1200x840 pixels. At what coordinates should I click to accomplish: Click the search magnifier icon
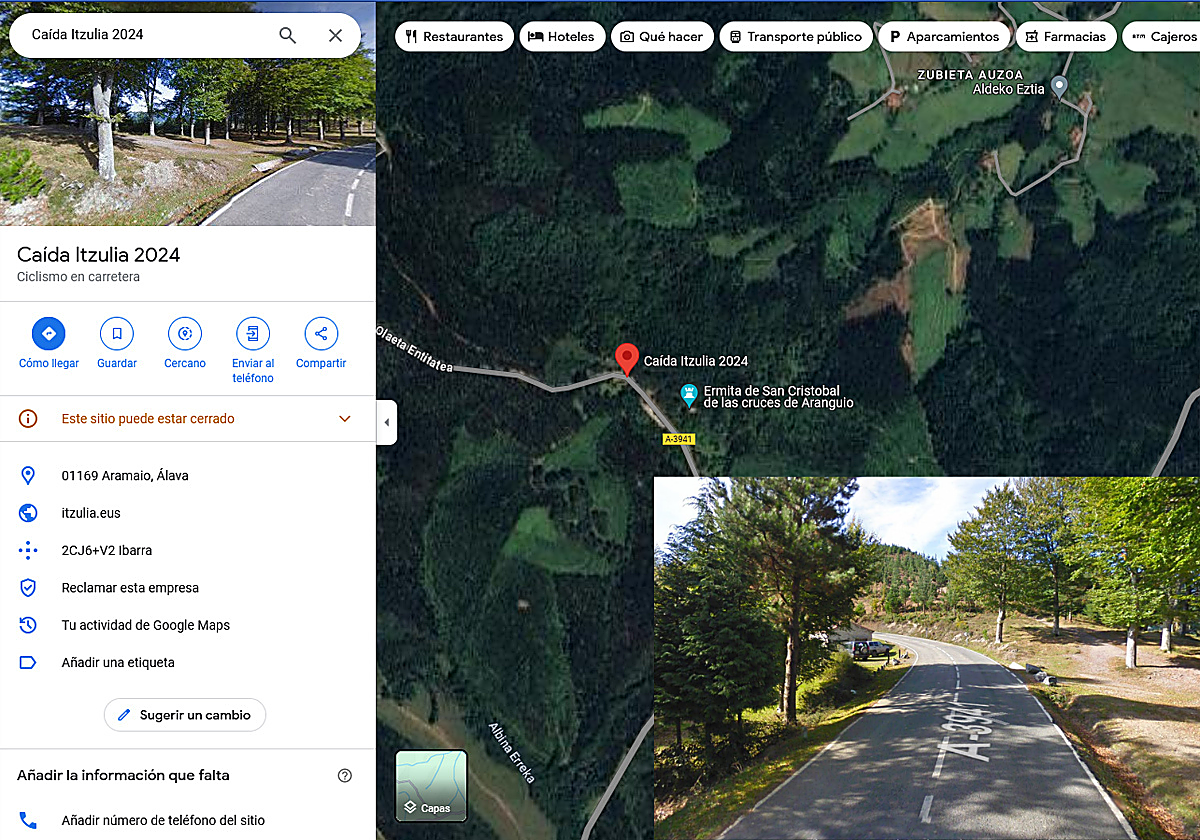[288, 35]
